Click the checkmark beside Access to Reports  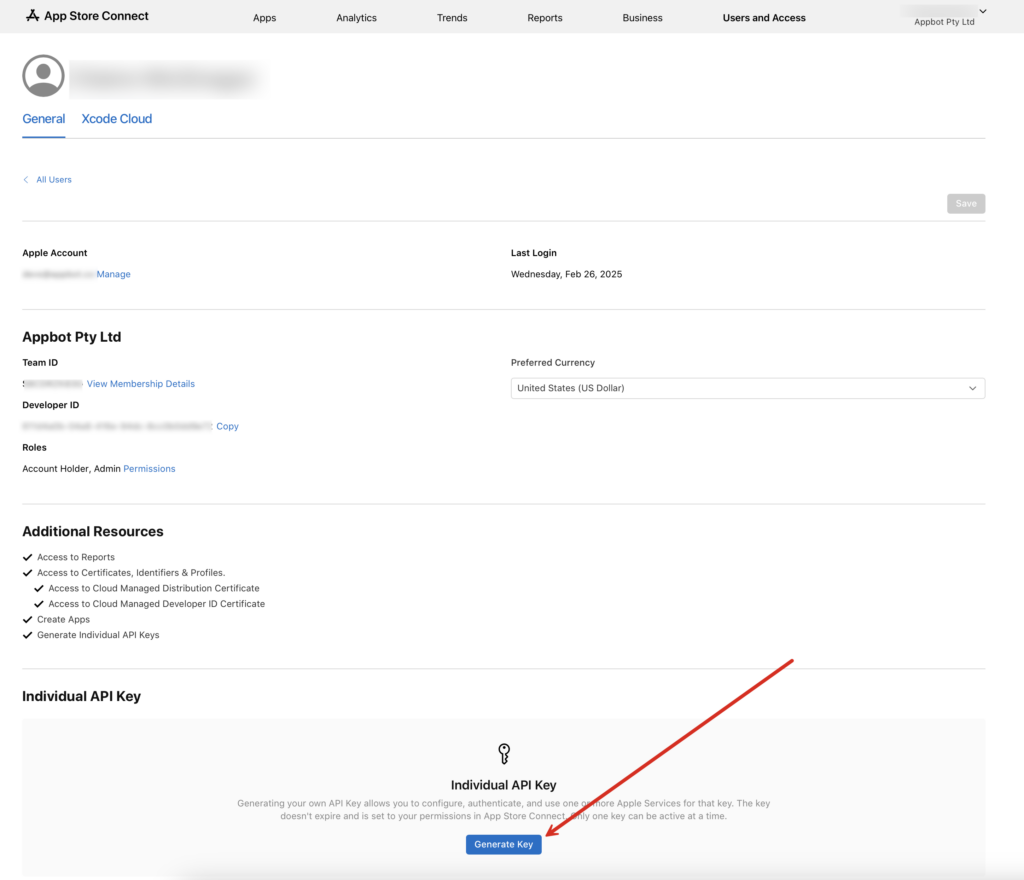pos(28,557)
